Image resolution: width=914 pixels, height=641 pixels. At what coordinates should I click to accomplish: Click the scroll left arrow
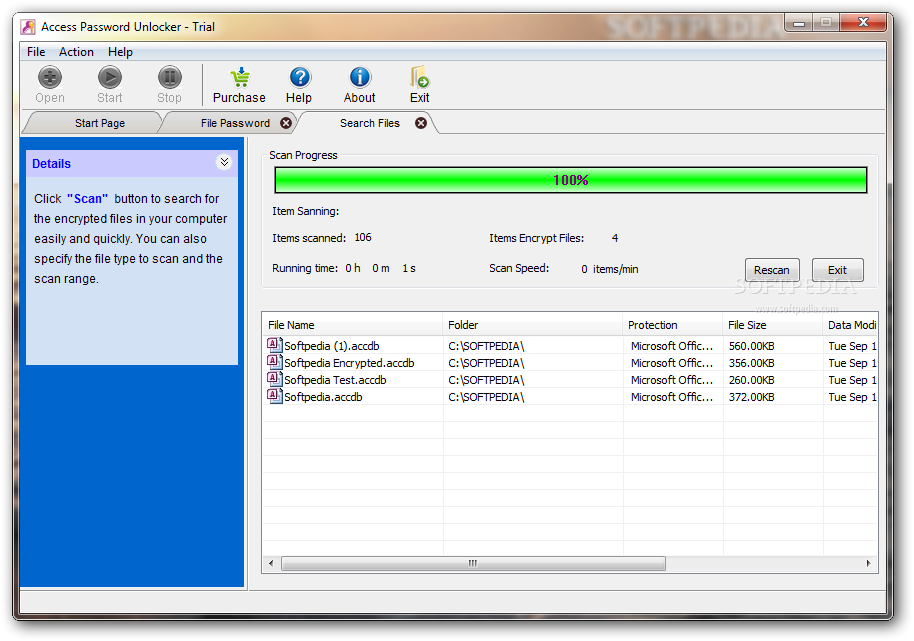[x=271, y=563]
